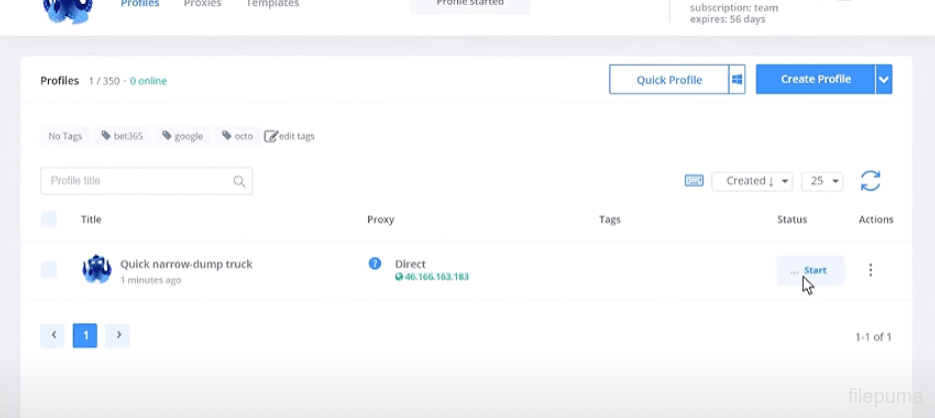Click the Octo Browser logo icon
The height and width of the screenshot is (418, 935).
(68, 10)
